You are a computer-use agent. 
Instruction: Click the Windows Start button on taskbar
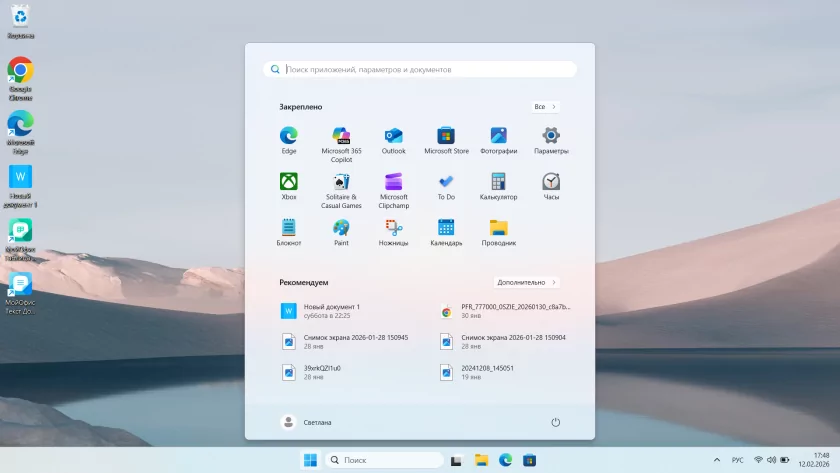coord(310,460)
